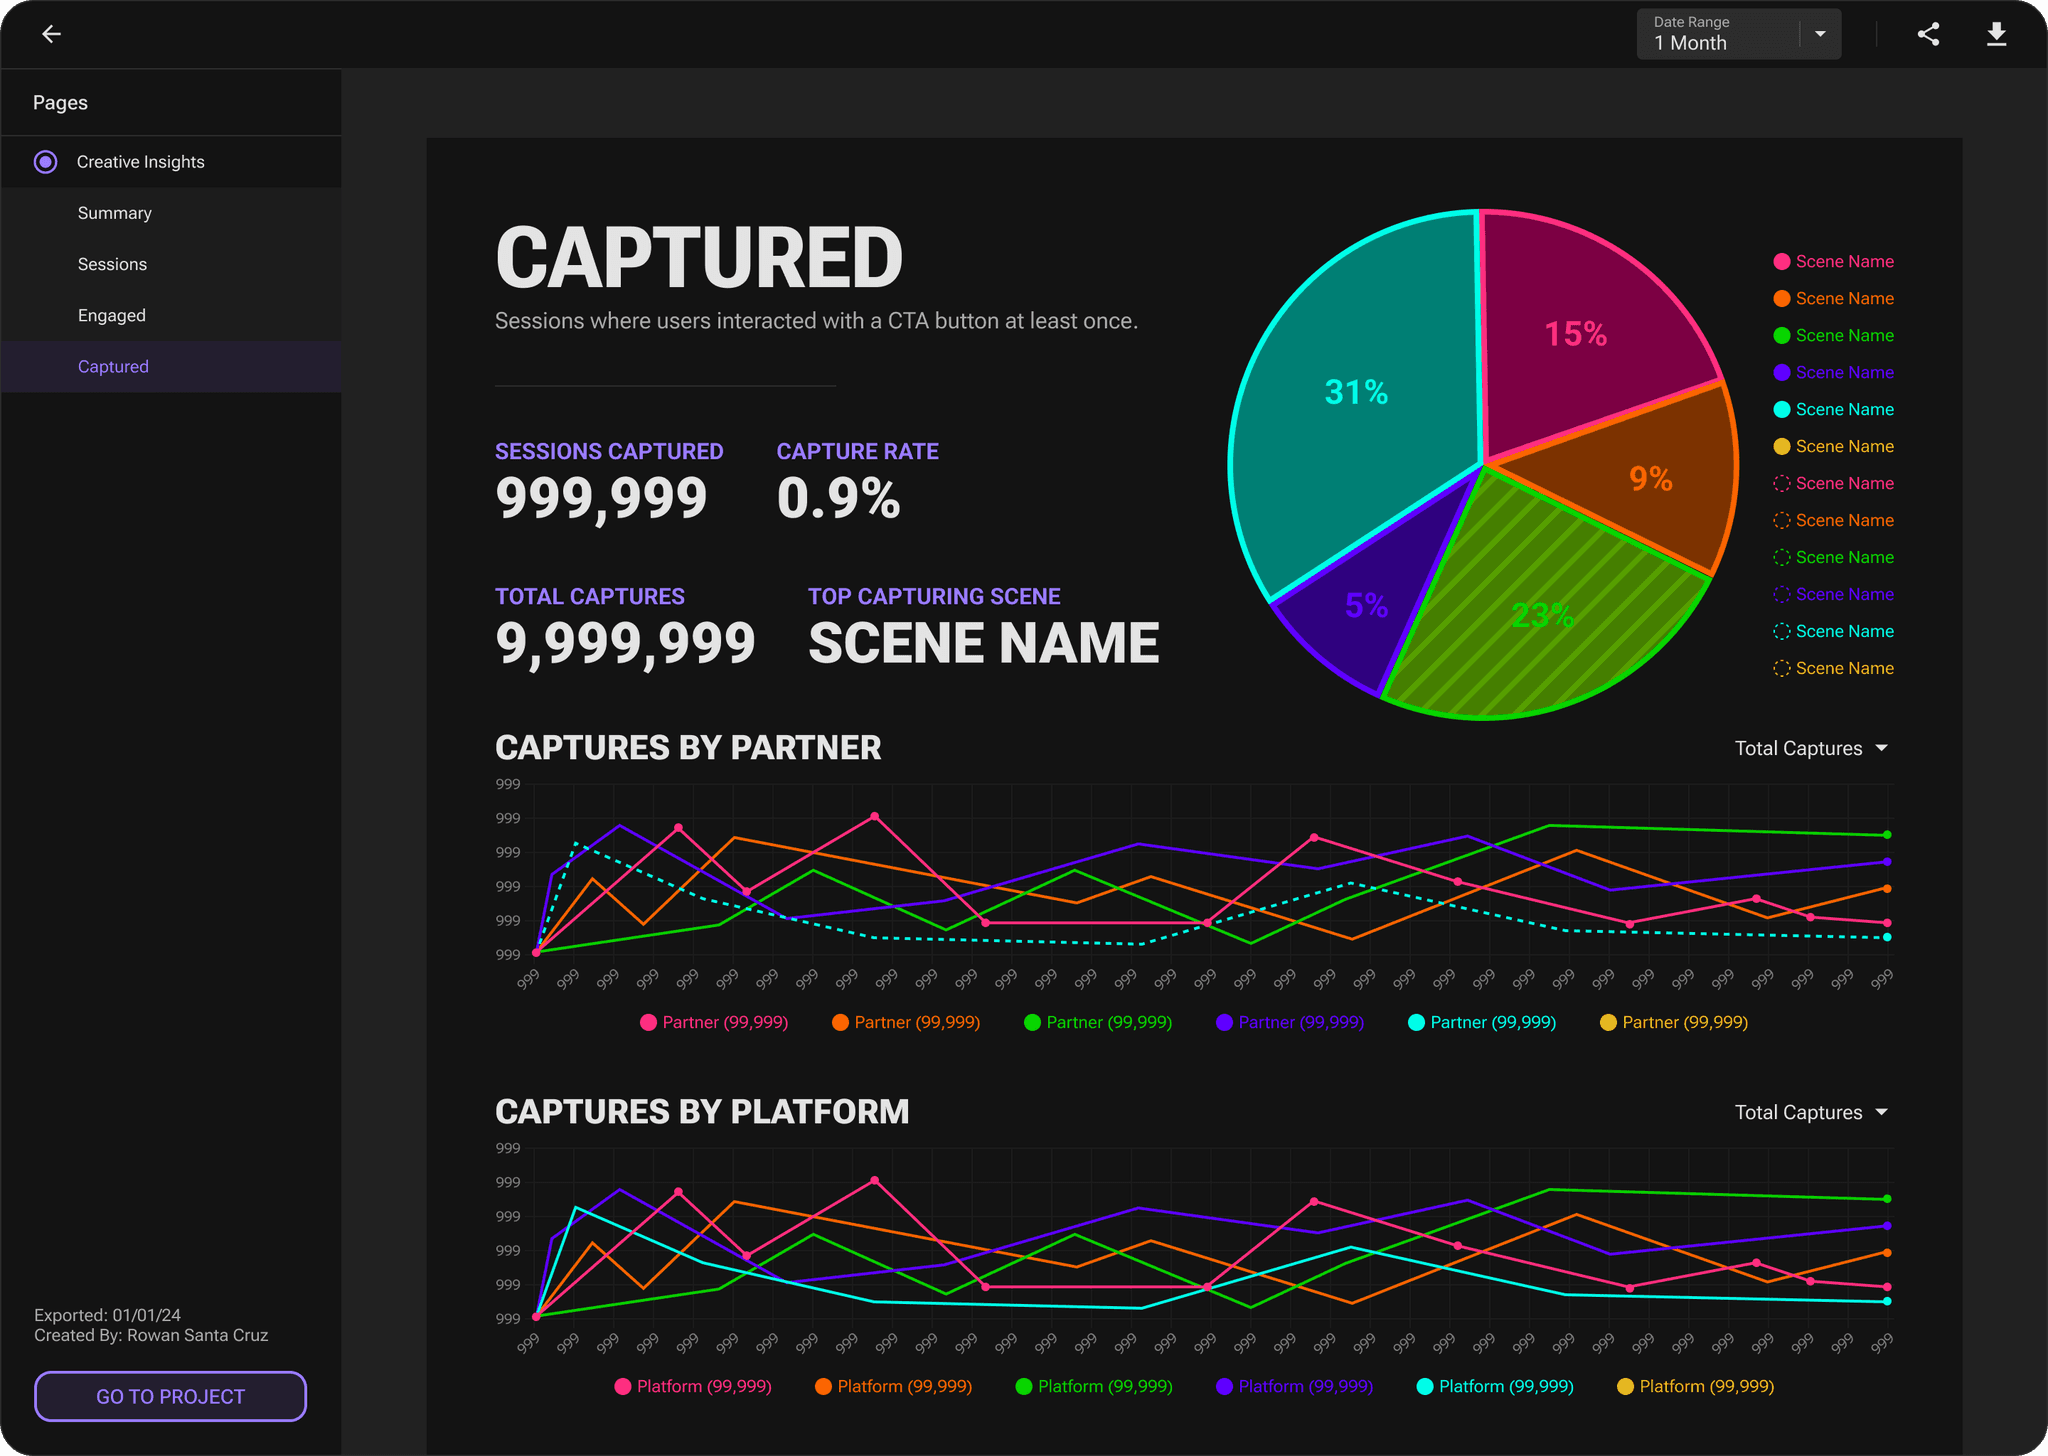The width and height of the screenshot is (2048, 1456).
Task: Go to the Sessions page link
Action: 112,264
